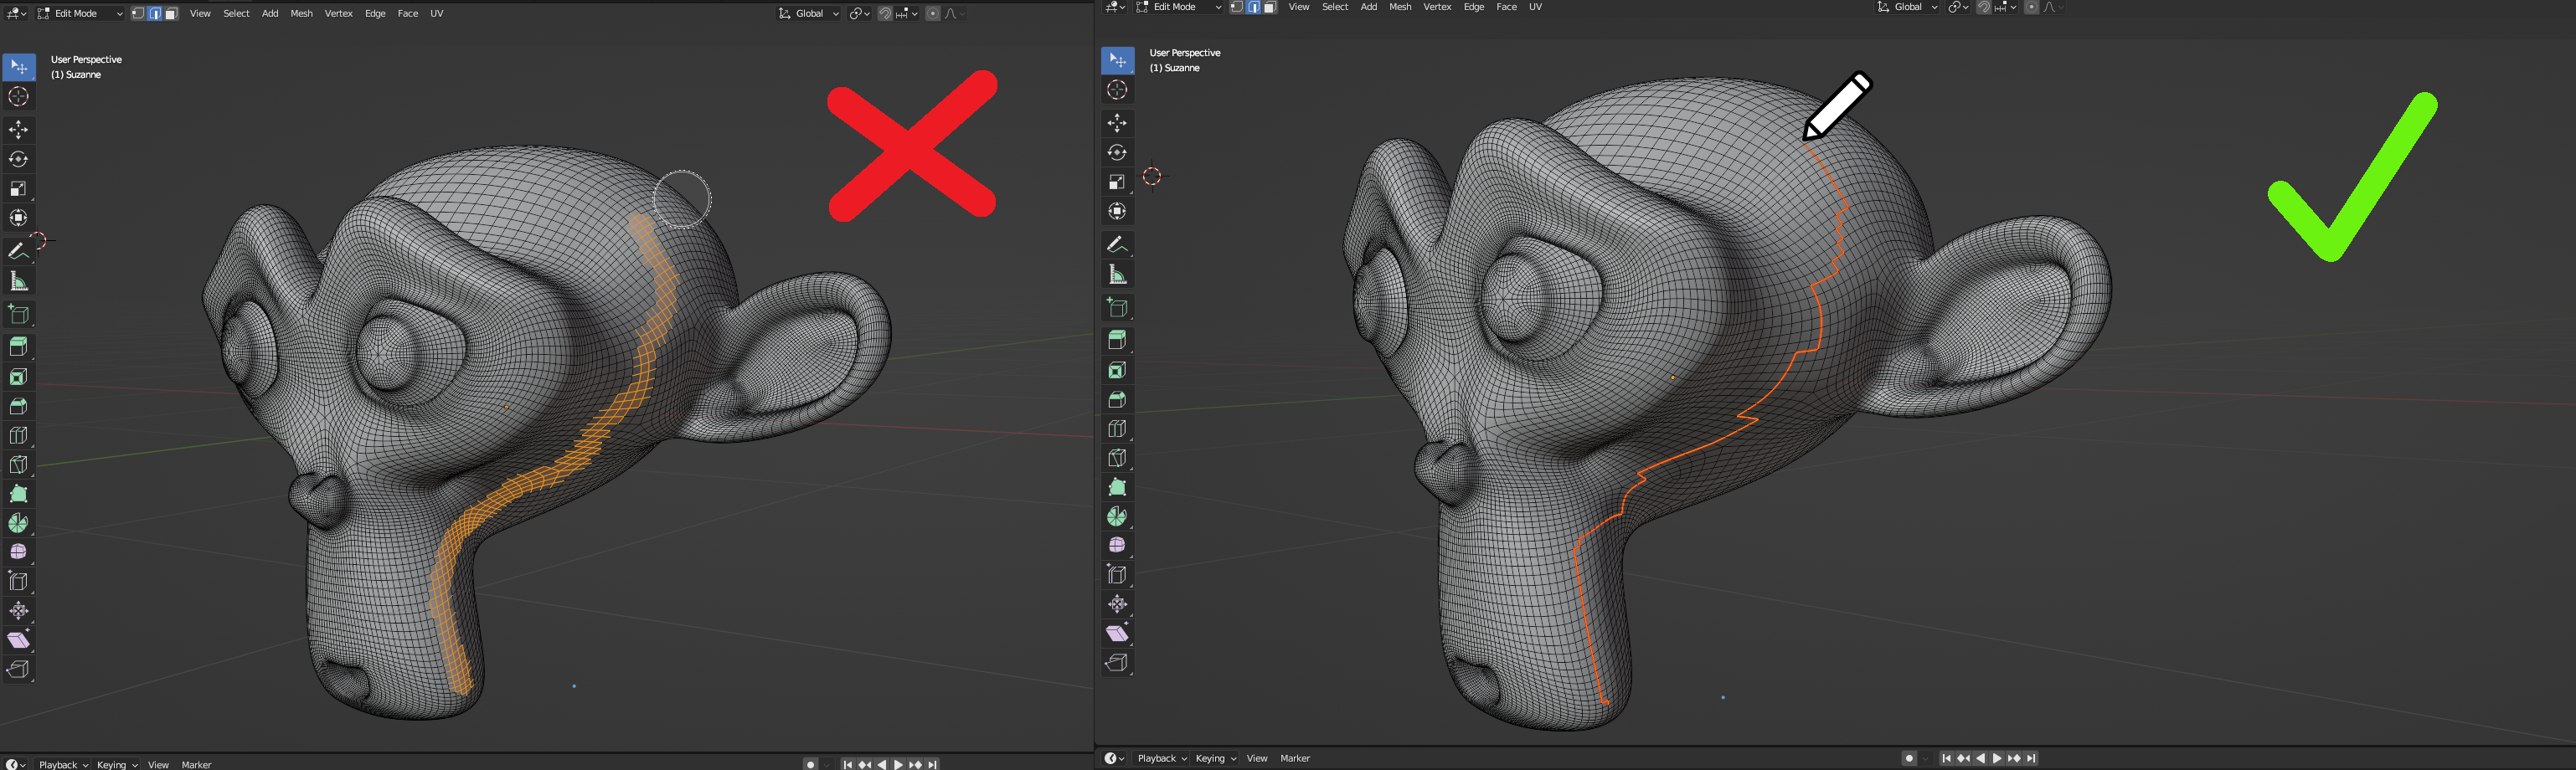Activate the Annotate pencil tool in left viewport
2576x770 pixels.
19,251
